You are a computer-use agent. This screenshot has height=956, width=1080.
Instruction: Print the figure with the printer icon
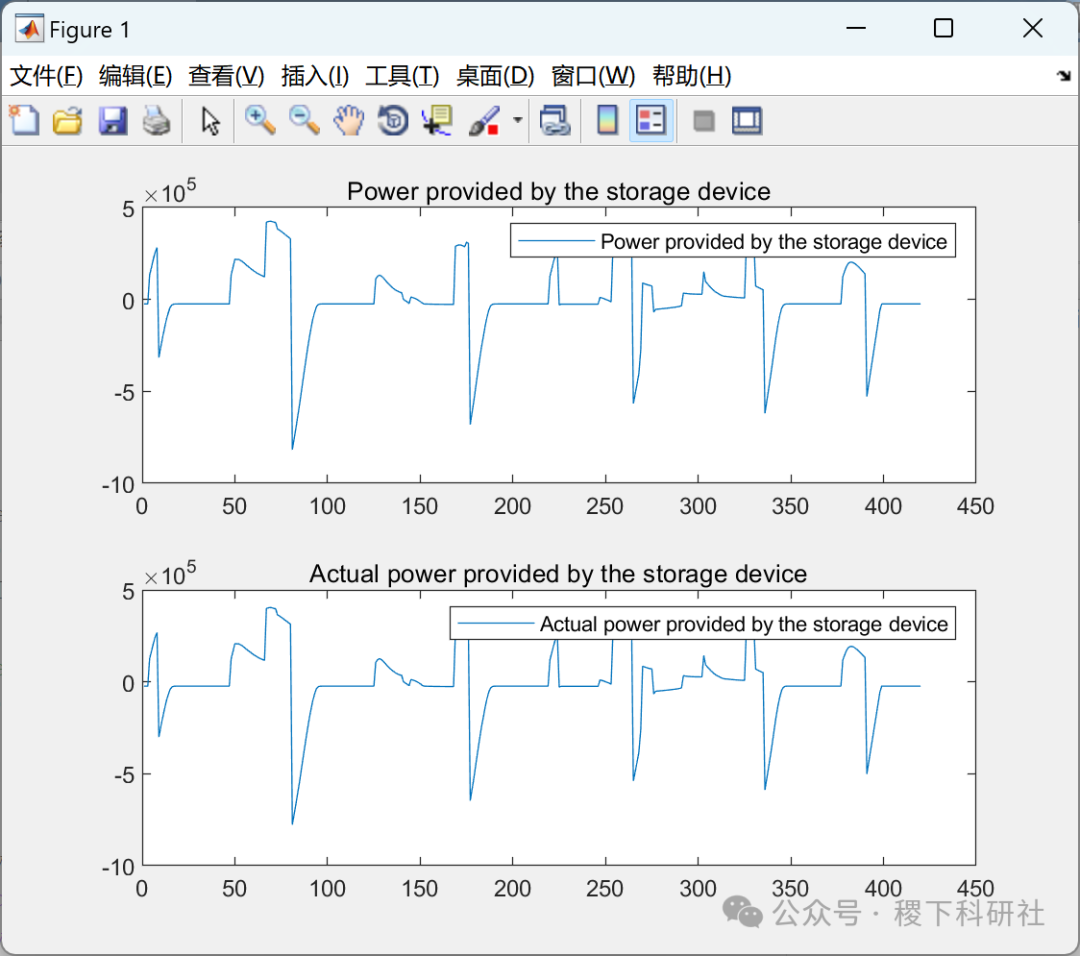coord(156,121)
